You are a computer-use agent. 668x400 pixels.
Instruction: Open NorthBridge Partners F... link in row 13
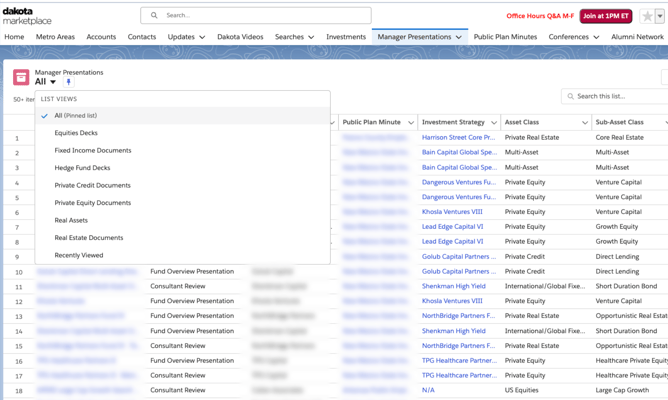458,316
